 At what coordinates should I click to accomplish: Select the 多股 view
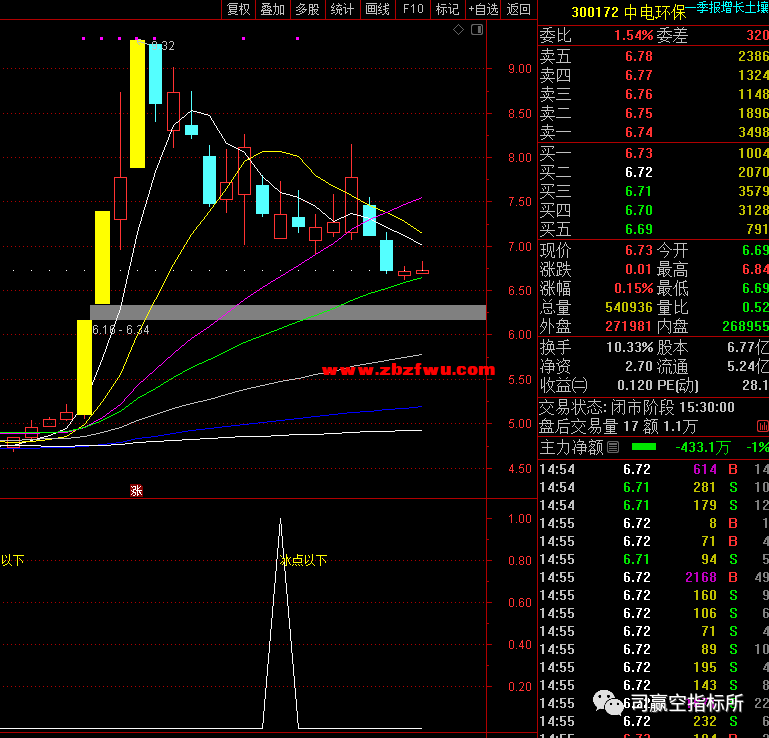click(308, 9)
